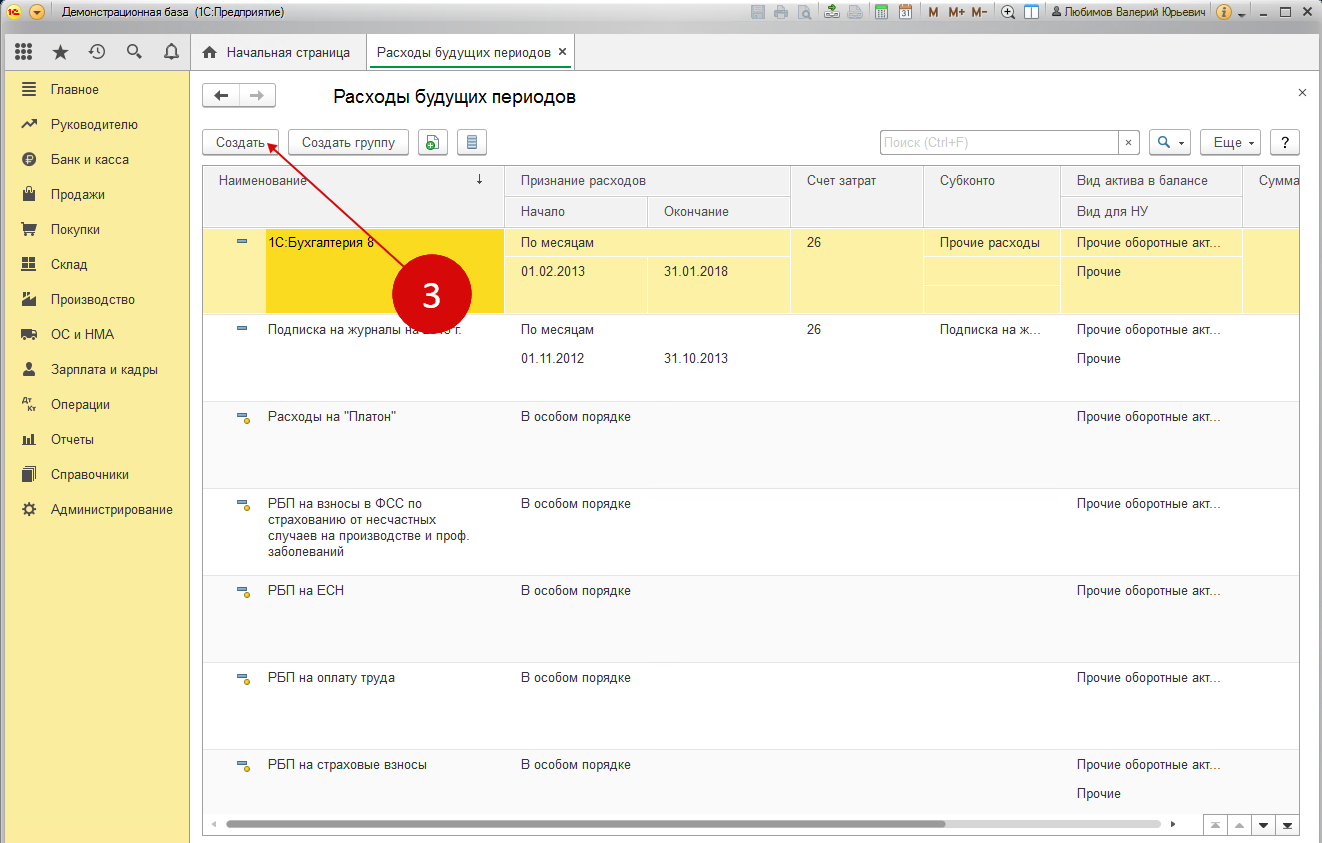Go forward with the right arrow button
Image resolution: width=1322 pixels, height=843 pixels.
(257, 96)
